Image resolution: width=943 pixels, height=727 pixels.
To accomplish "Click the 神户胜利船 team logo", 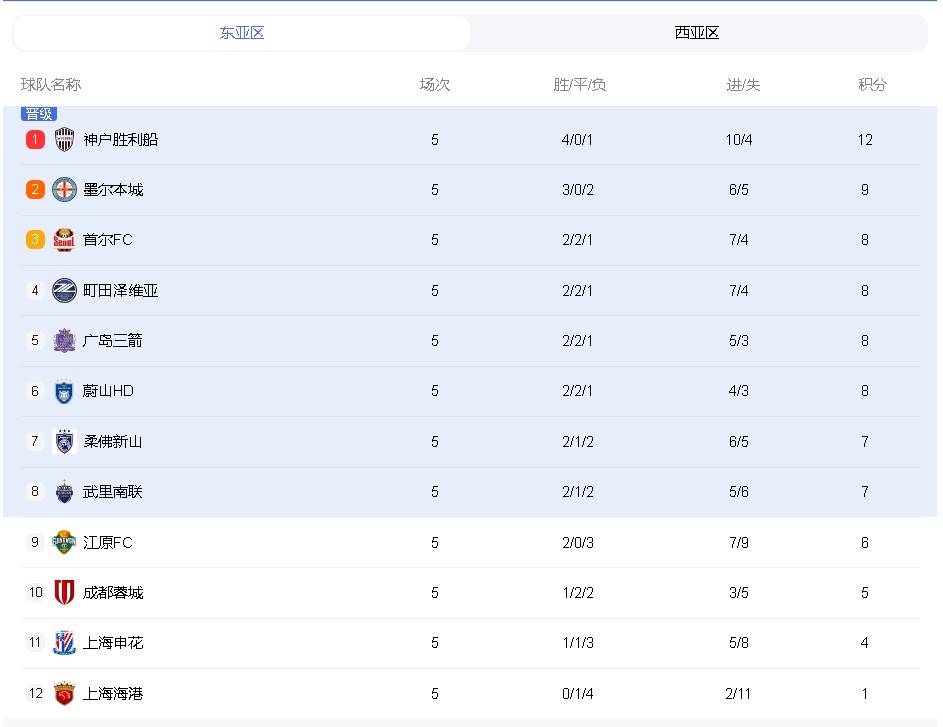I will coord(65,140).
